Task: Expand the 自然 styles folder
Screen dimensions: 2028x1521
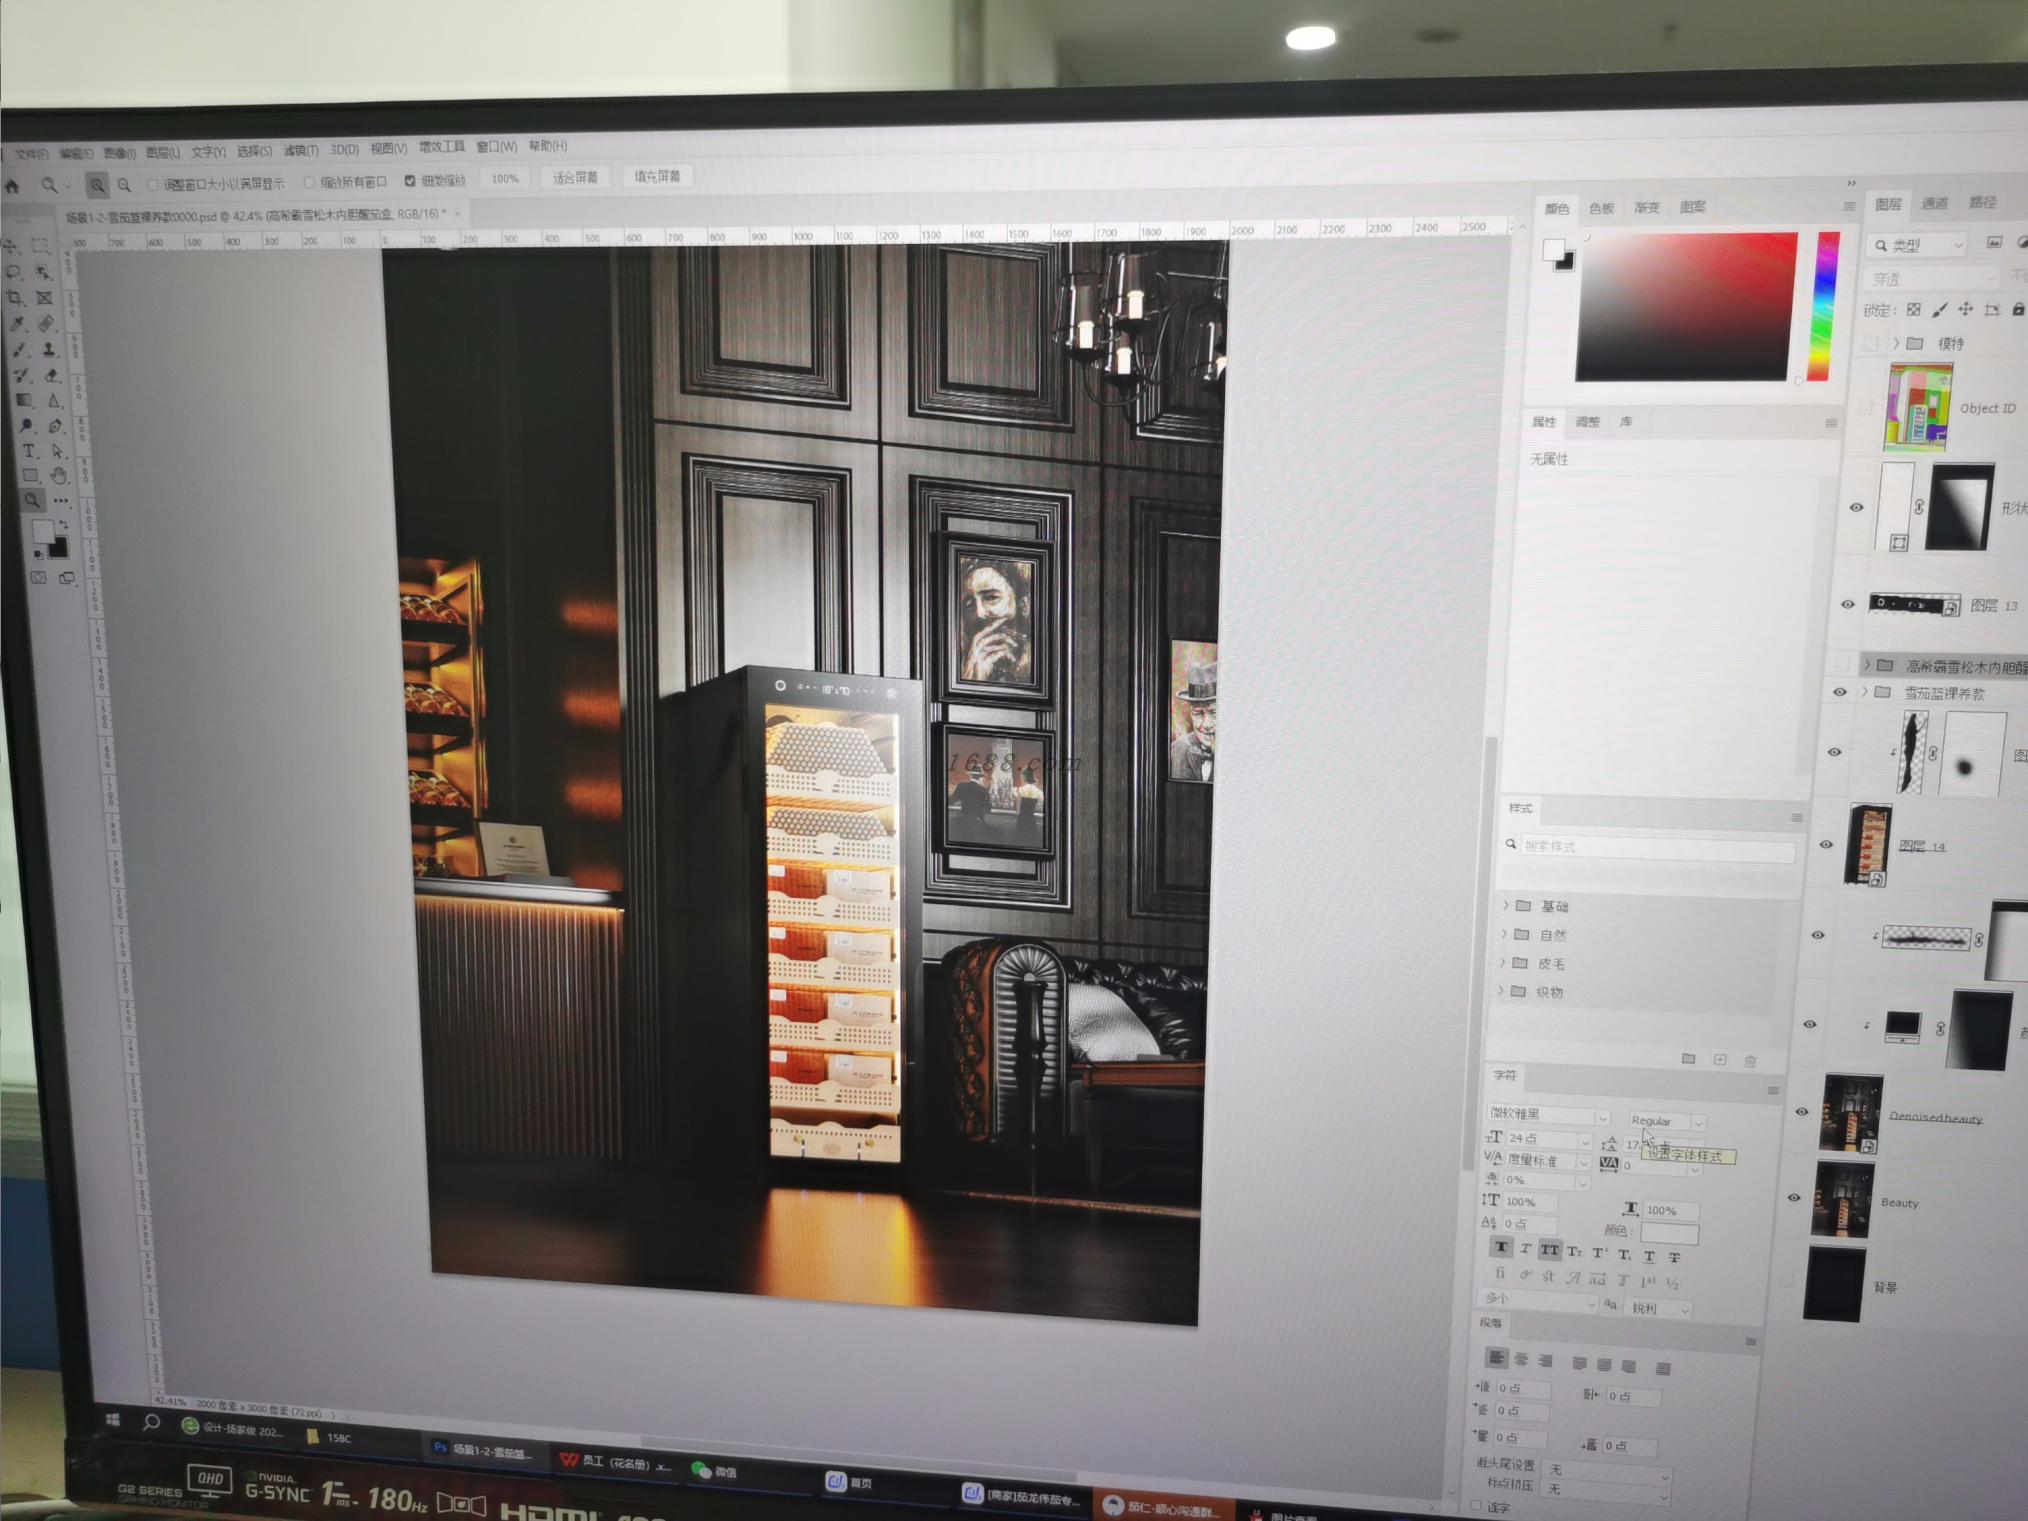Action: point(1504,934)
